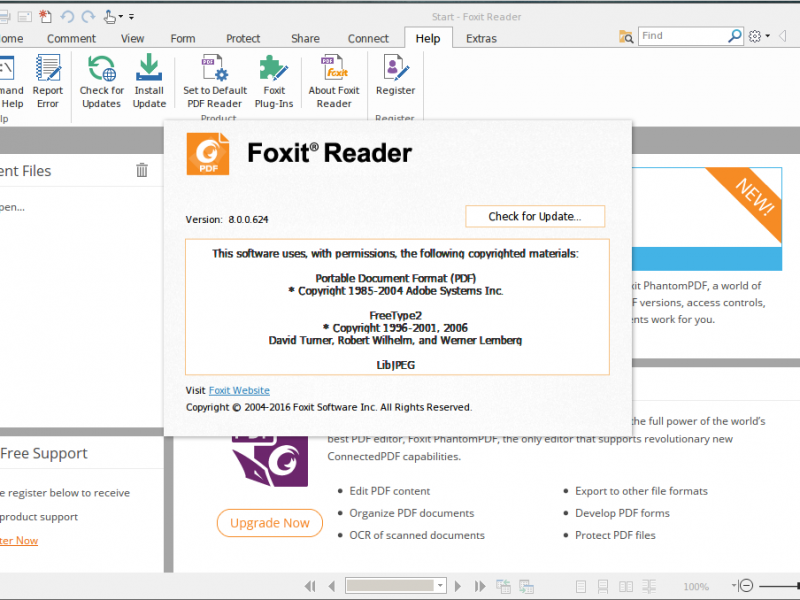This screenshot has height=600, width=800.
Task: Go to previous page in status bar
Action: tap(332, 586)
